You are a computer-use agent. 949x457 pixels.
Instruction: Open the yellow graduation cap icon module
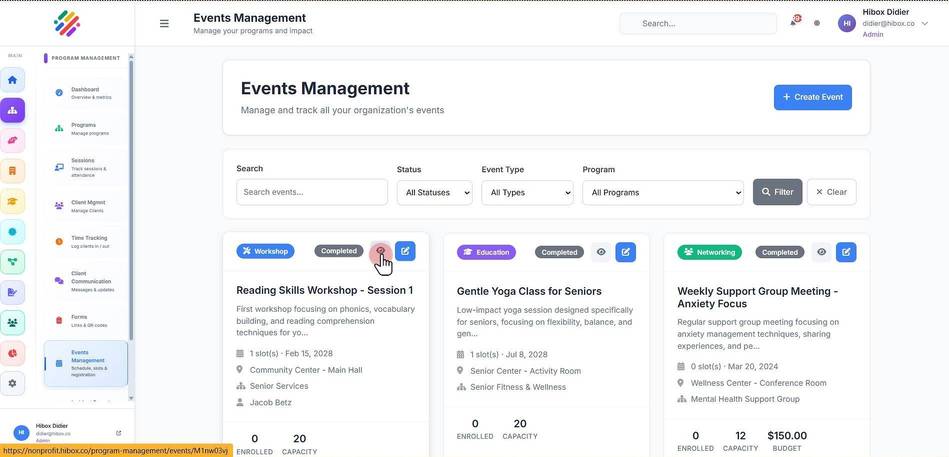[x=12, y=201]
